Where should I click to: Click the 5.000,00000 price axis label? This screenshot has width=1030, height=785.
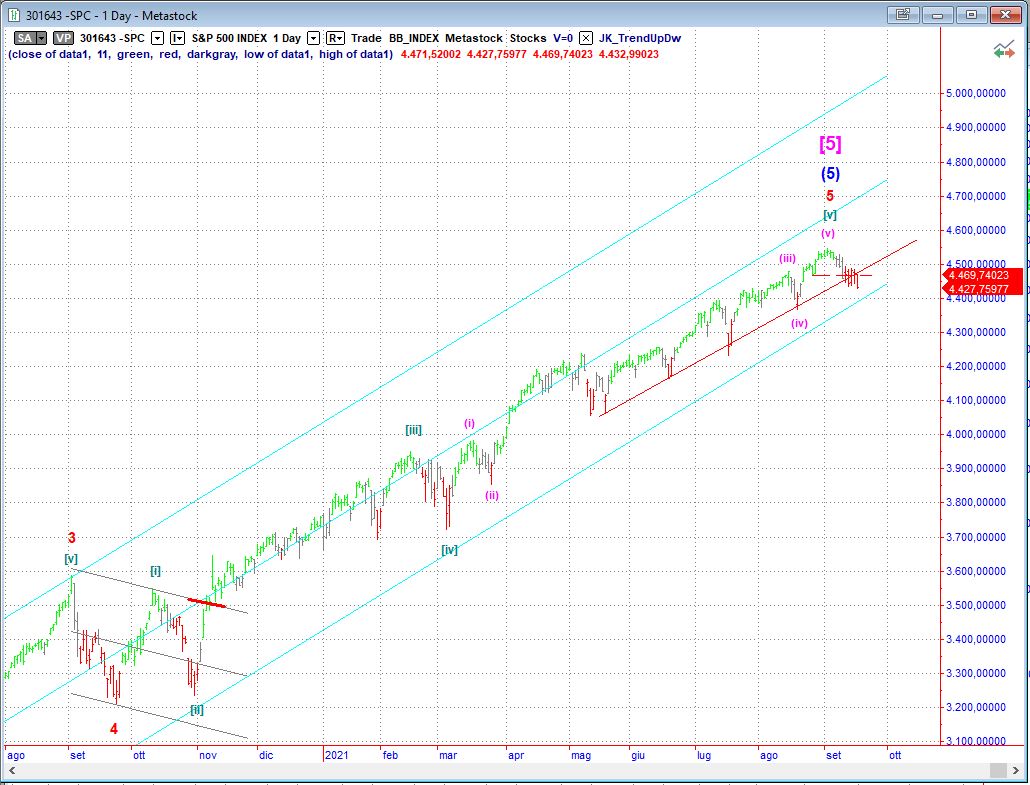(x=976, y=93)
